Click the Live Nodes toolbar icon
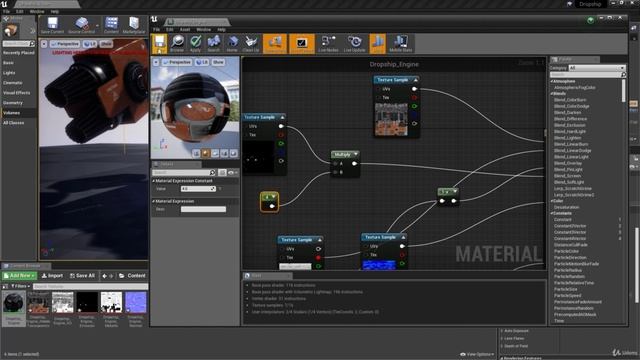This screenshot has height=360, width=640. 328,44
